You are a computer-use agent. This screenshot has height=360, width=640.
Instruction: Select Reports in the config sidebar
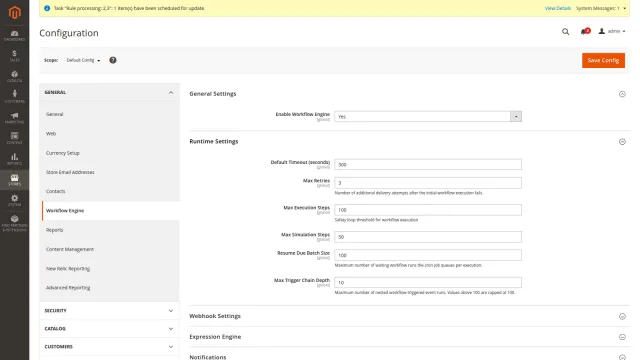[55, 230]
